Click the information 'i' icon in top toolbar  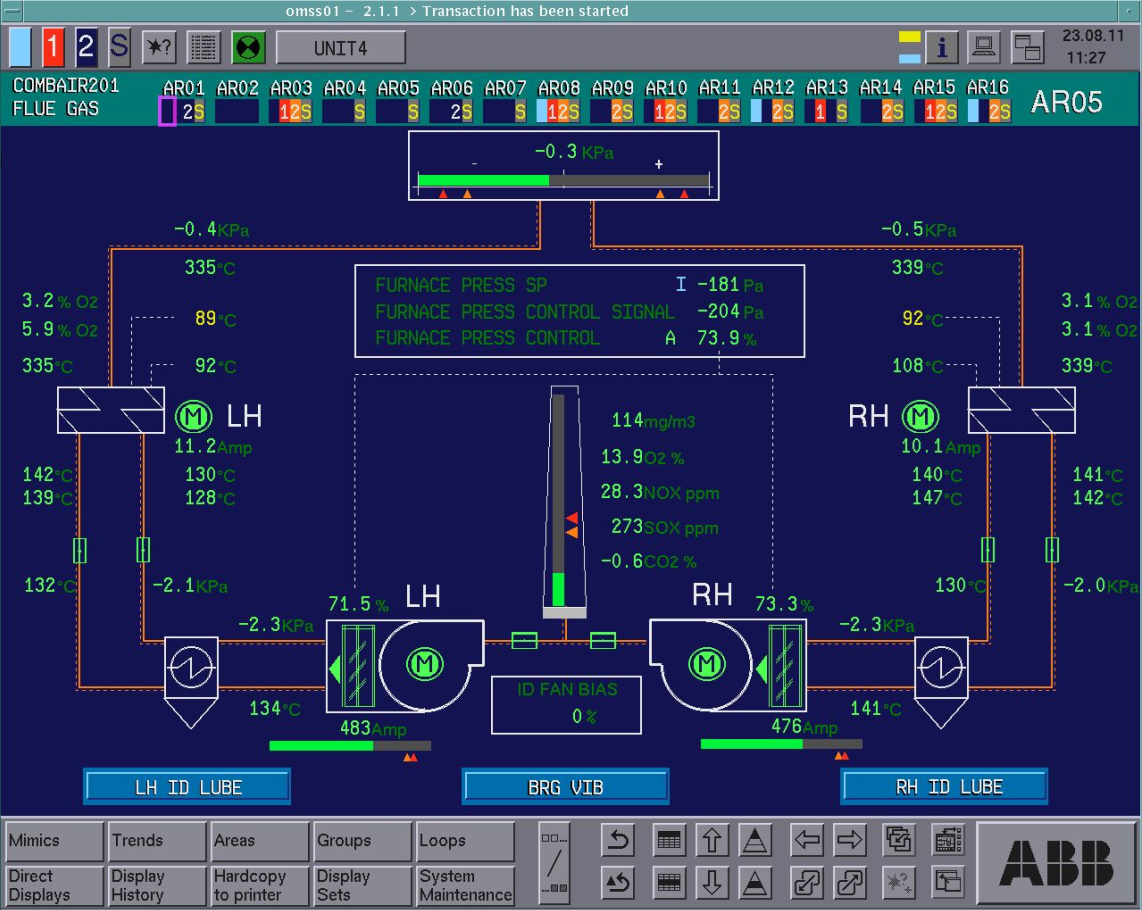pos(942,46)
